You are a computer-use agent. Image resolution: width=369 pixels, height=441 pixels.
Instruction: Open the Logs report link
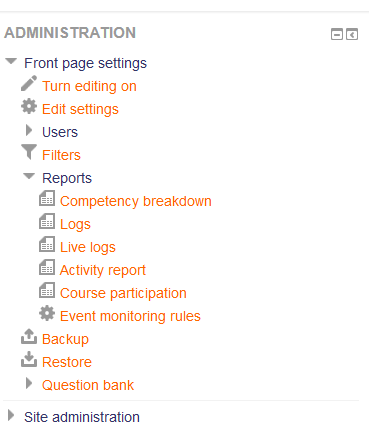(75, 224)
